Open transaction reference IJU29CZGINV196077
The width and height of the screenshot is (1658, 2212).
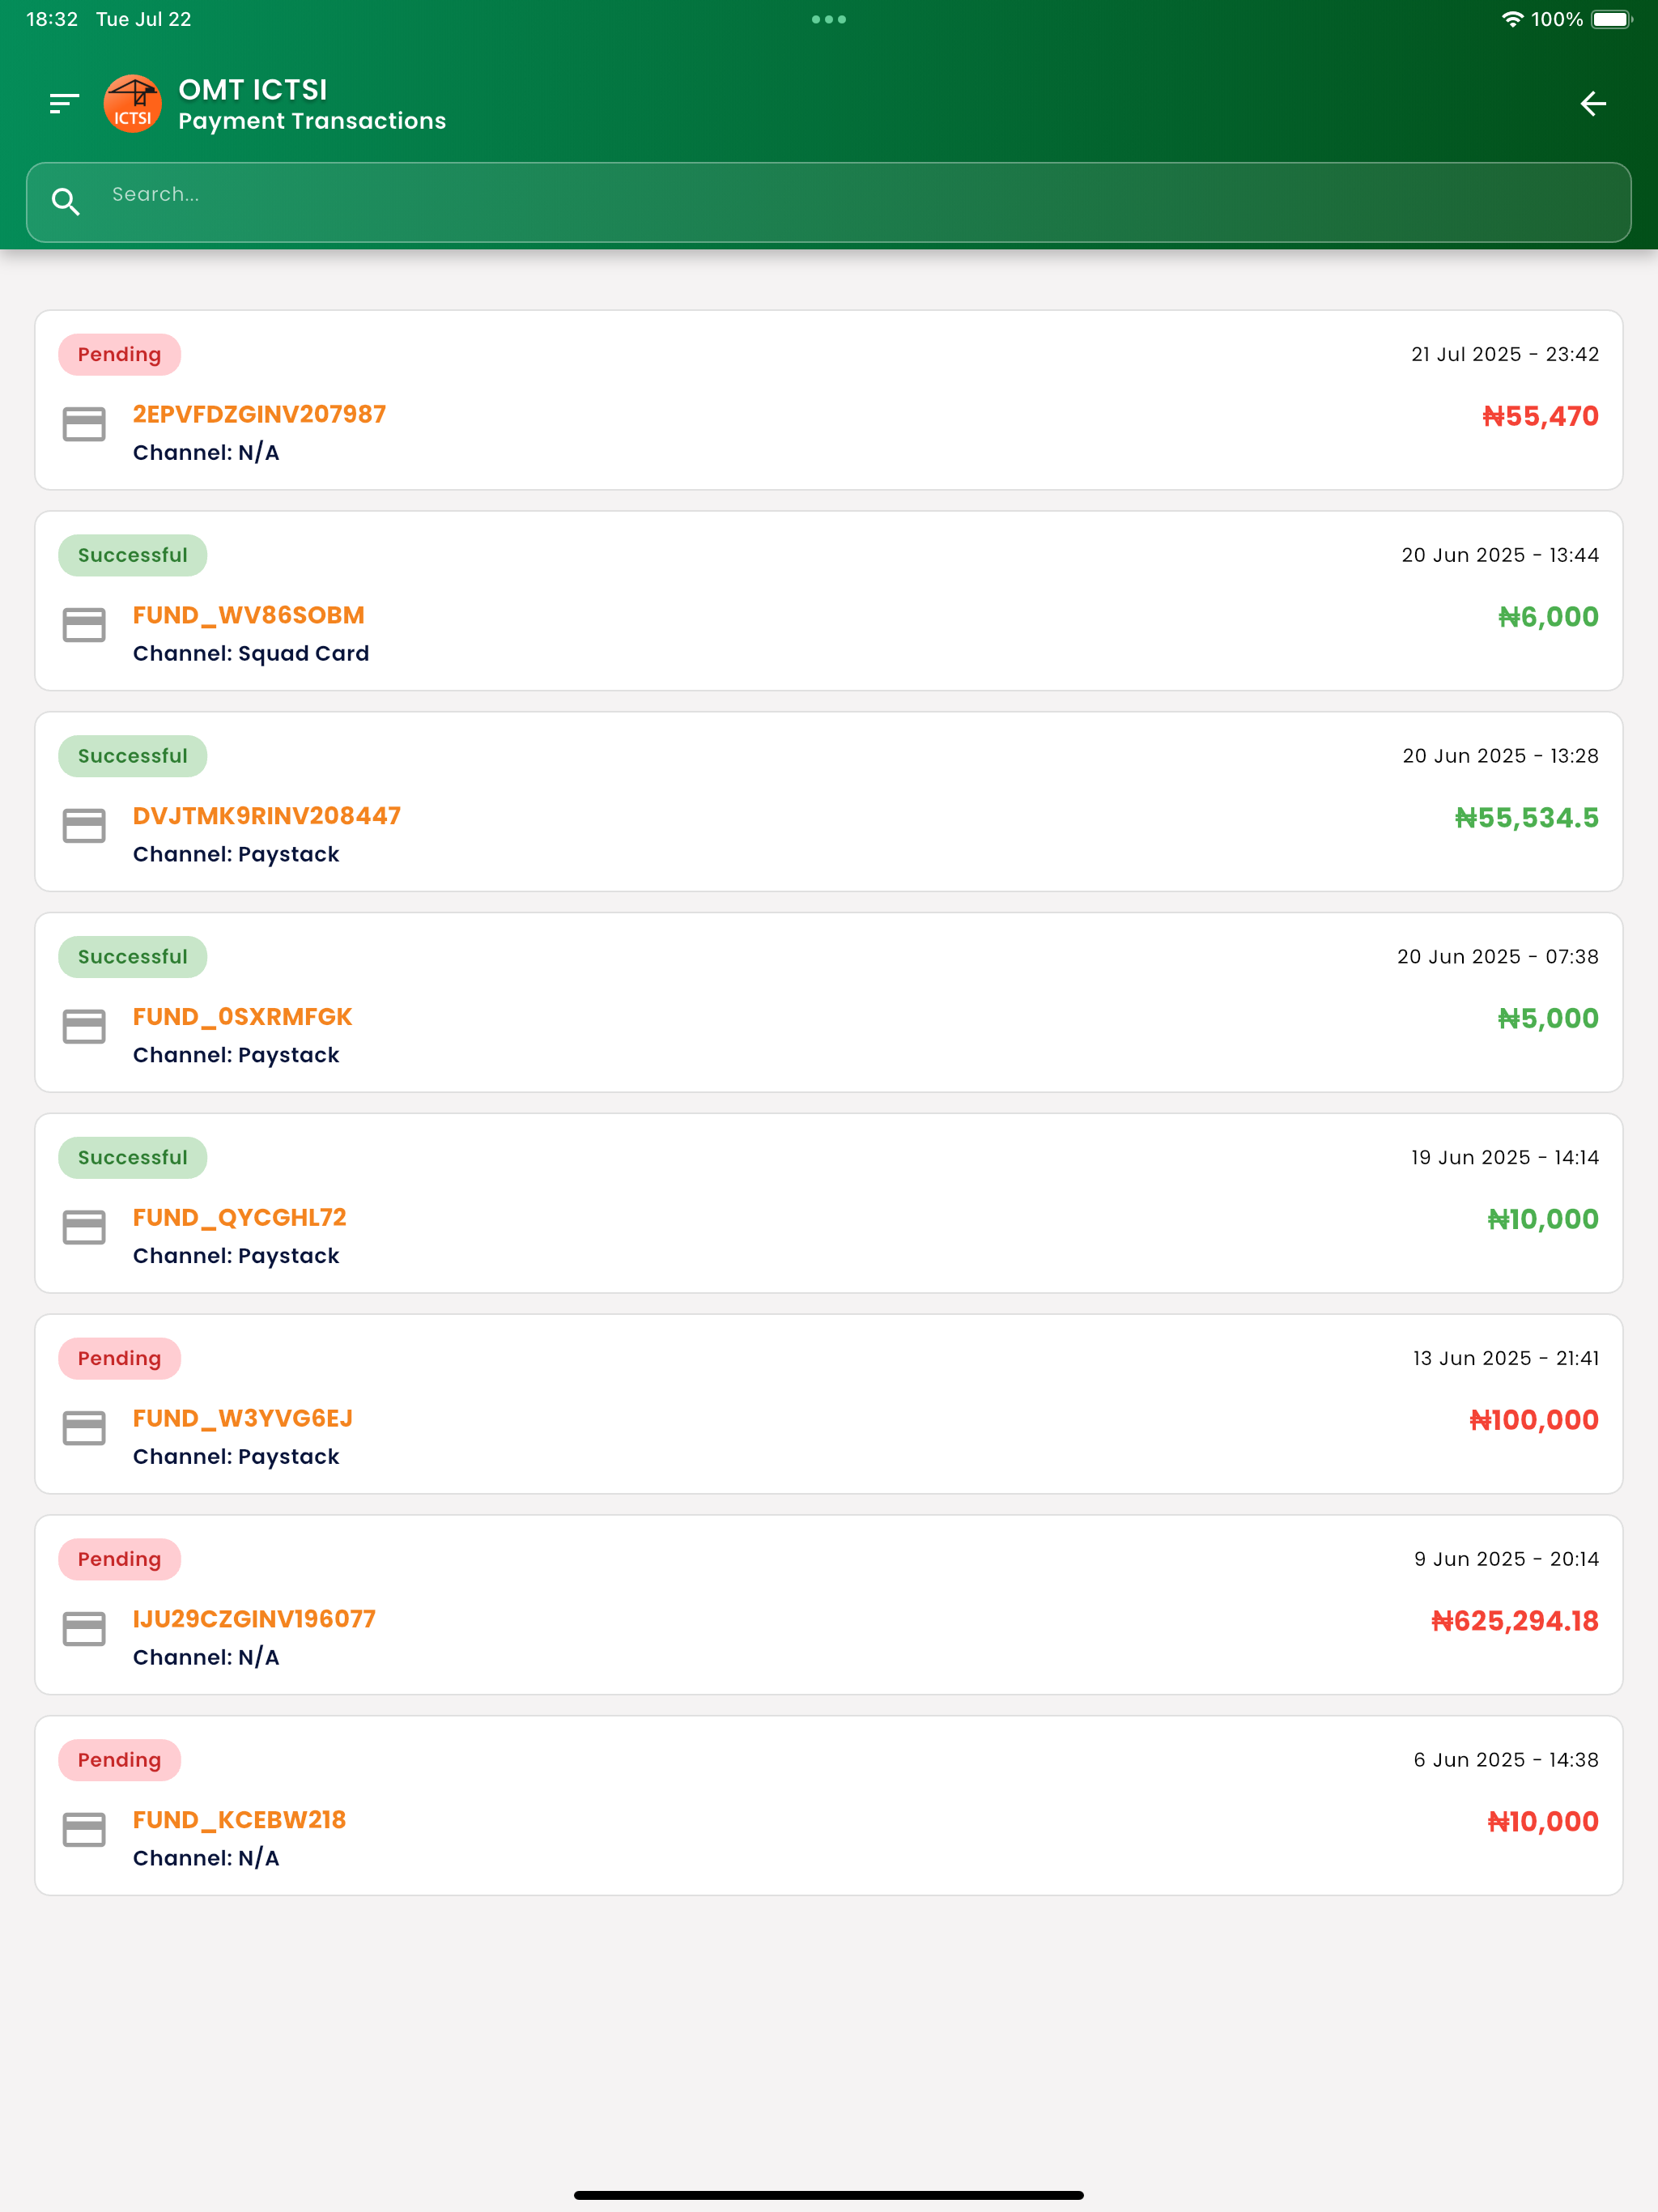point(254,1619)
